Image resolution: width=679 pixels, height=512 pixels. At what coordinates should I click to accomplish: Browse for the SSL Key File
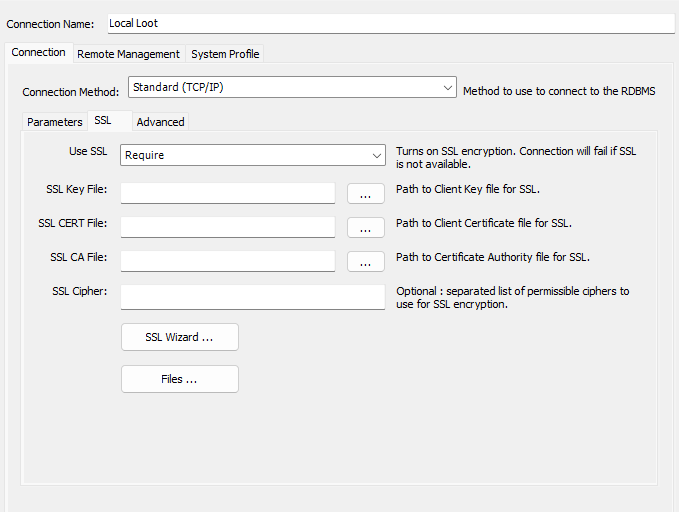(366, 193)
